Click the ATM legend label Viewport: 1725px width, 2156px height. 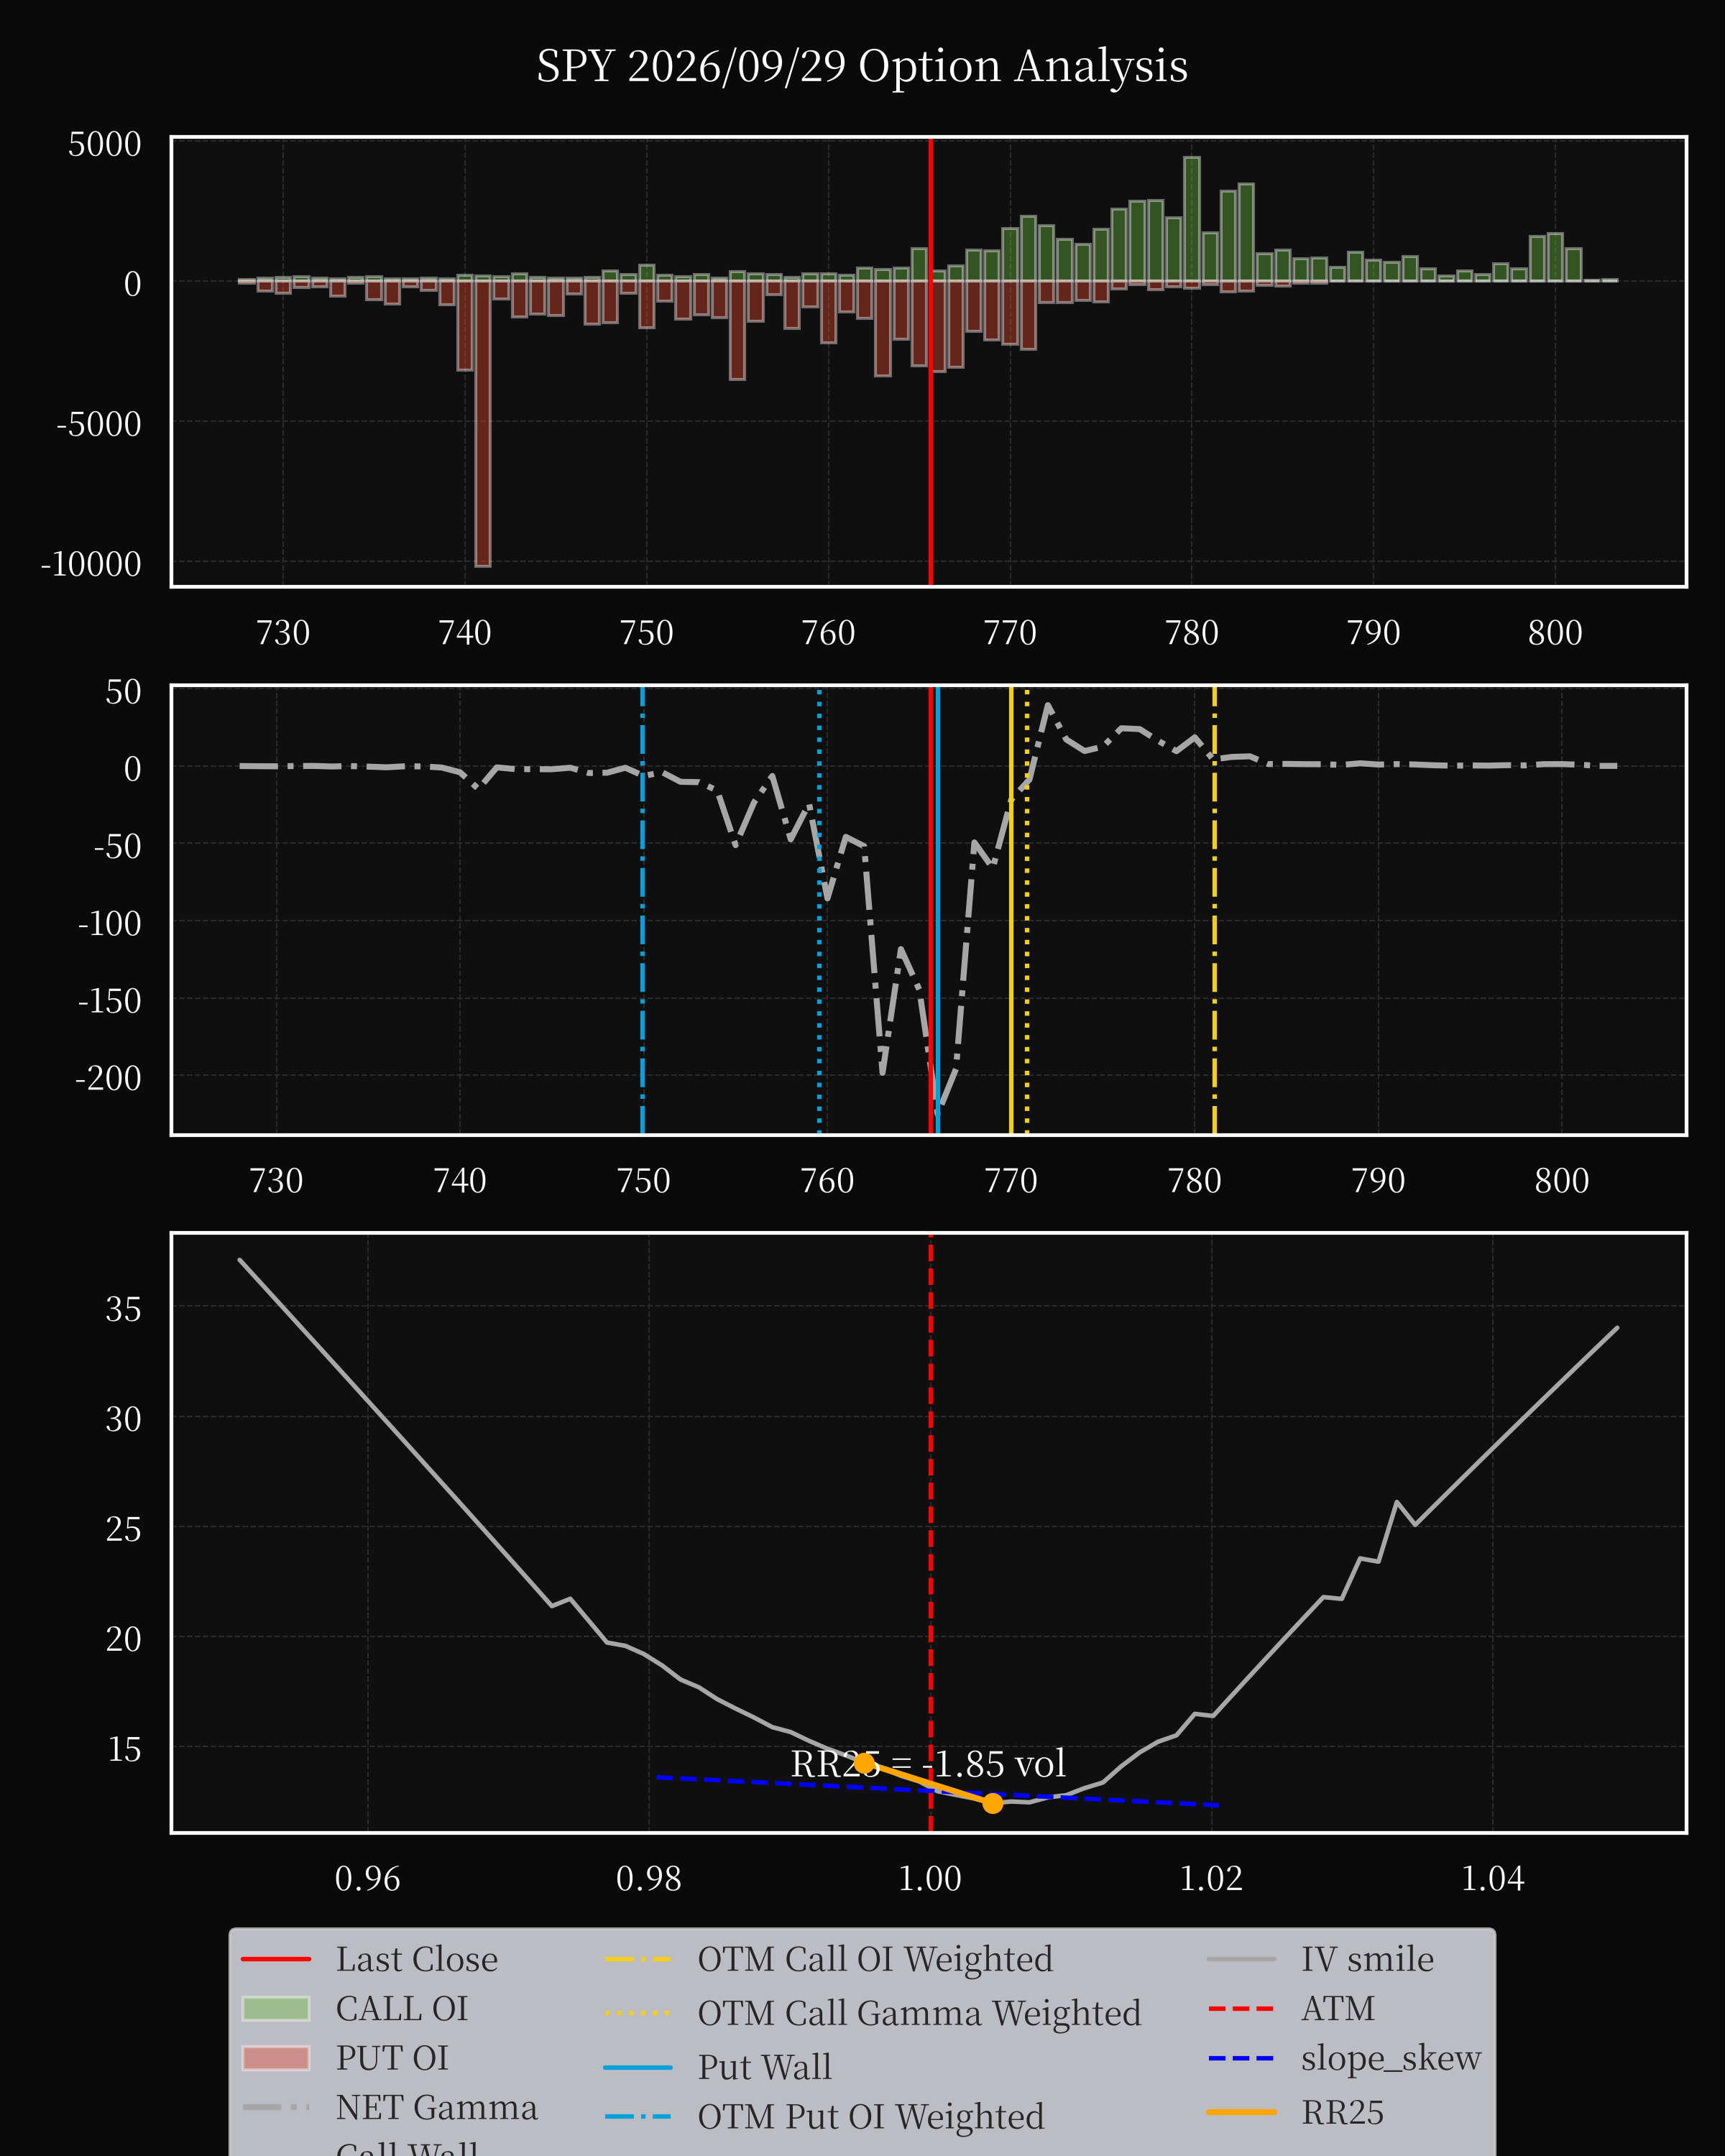coord(1337,2008)
